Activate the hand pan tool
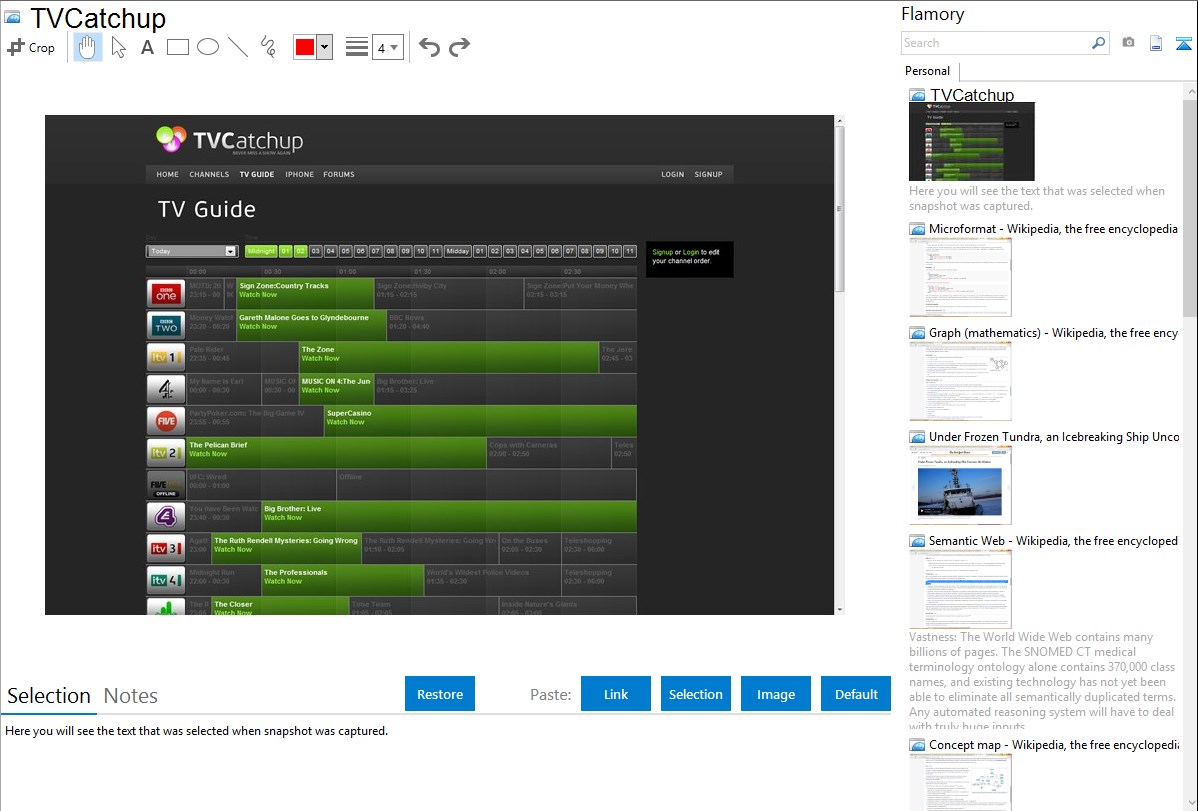 point(88,47)
